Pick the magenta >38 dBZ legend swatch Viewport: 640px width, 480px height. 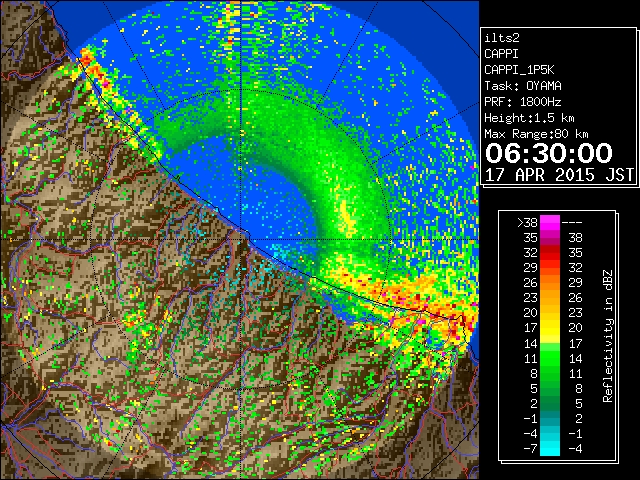550,223
